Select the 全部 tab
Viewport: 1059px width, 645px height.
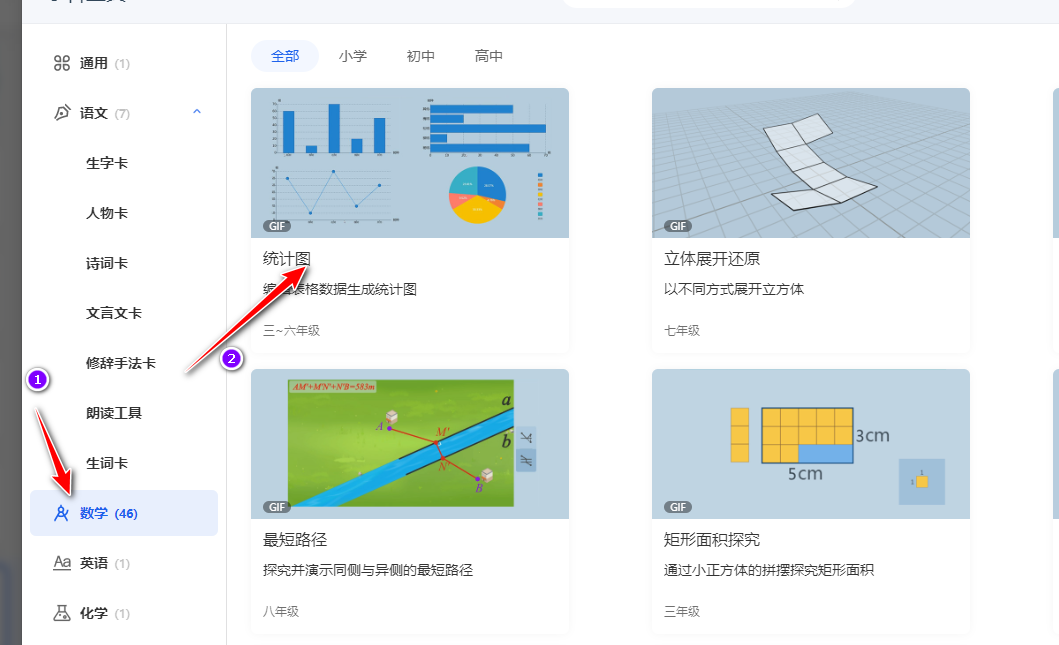pos(285,56)
